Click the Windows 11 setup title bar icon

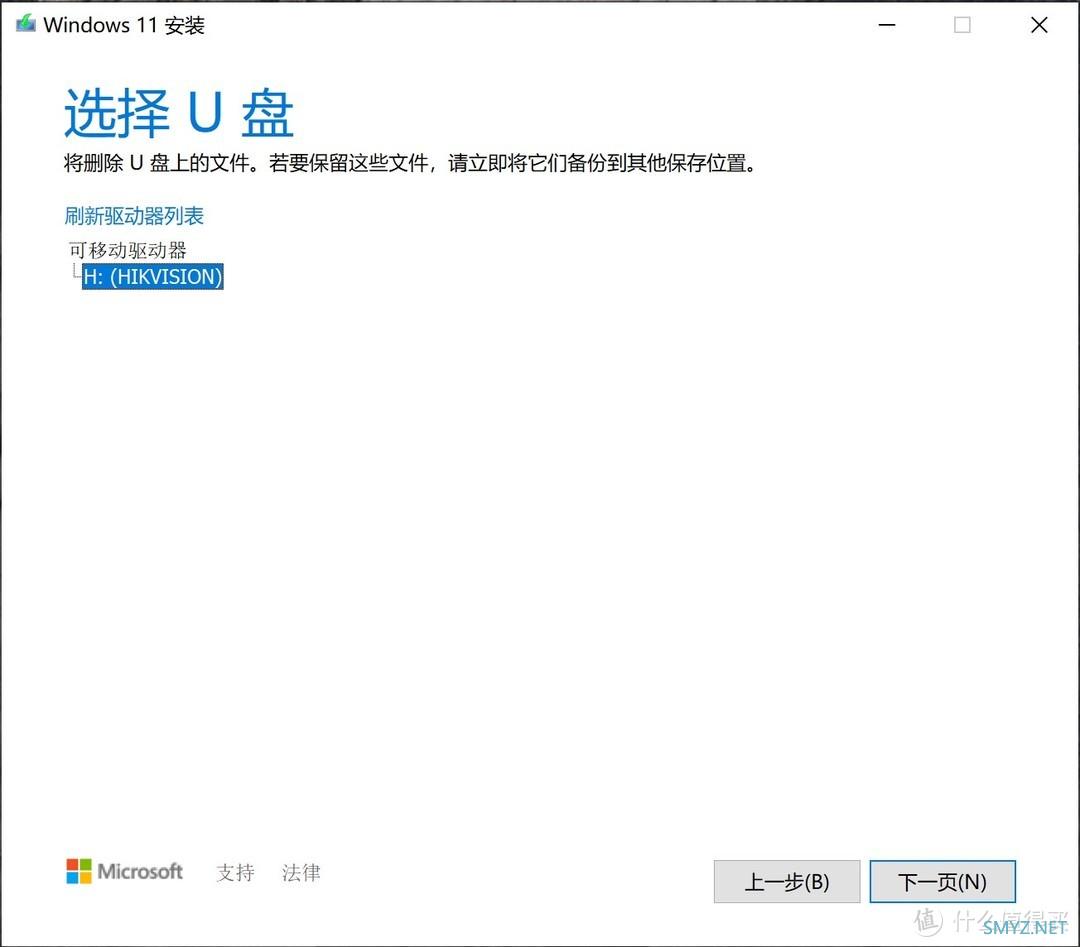pyautogui.click(x=25, y=25)
